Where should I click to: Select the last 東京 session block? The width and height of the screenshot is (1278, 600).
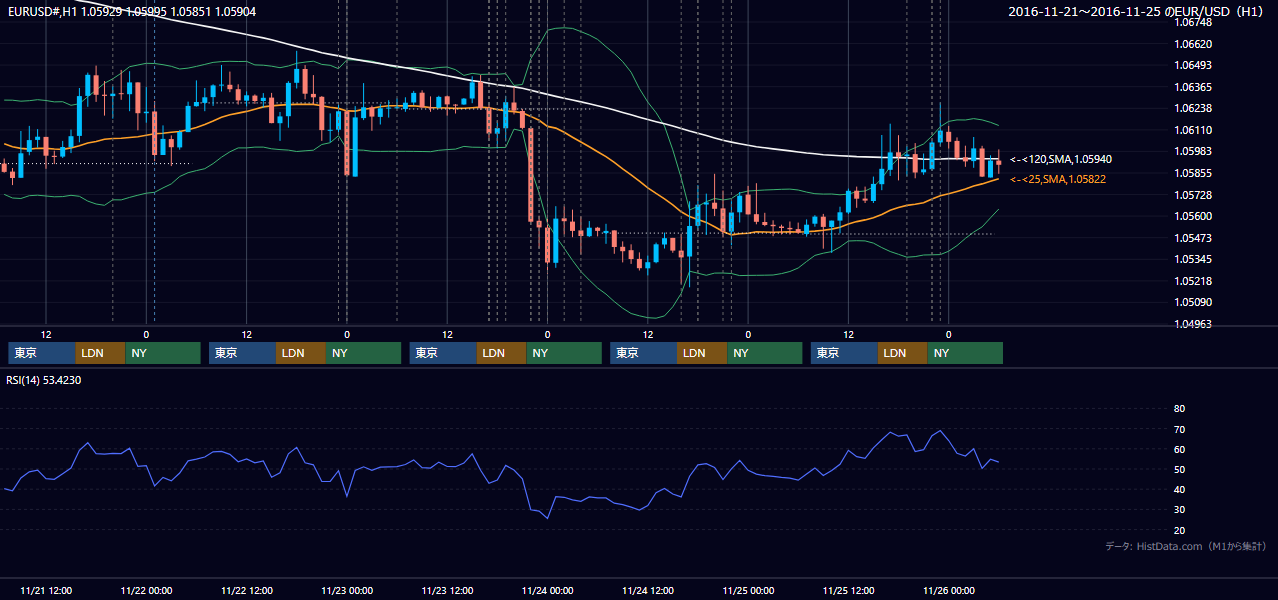845,353
